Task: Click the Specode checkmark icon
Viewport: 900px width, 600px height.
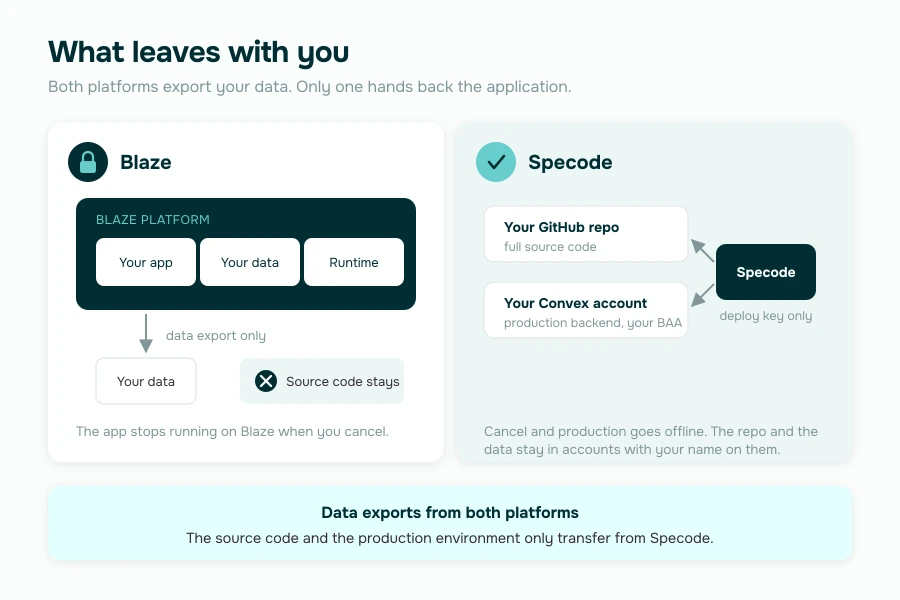Action: 496,162
